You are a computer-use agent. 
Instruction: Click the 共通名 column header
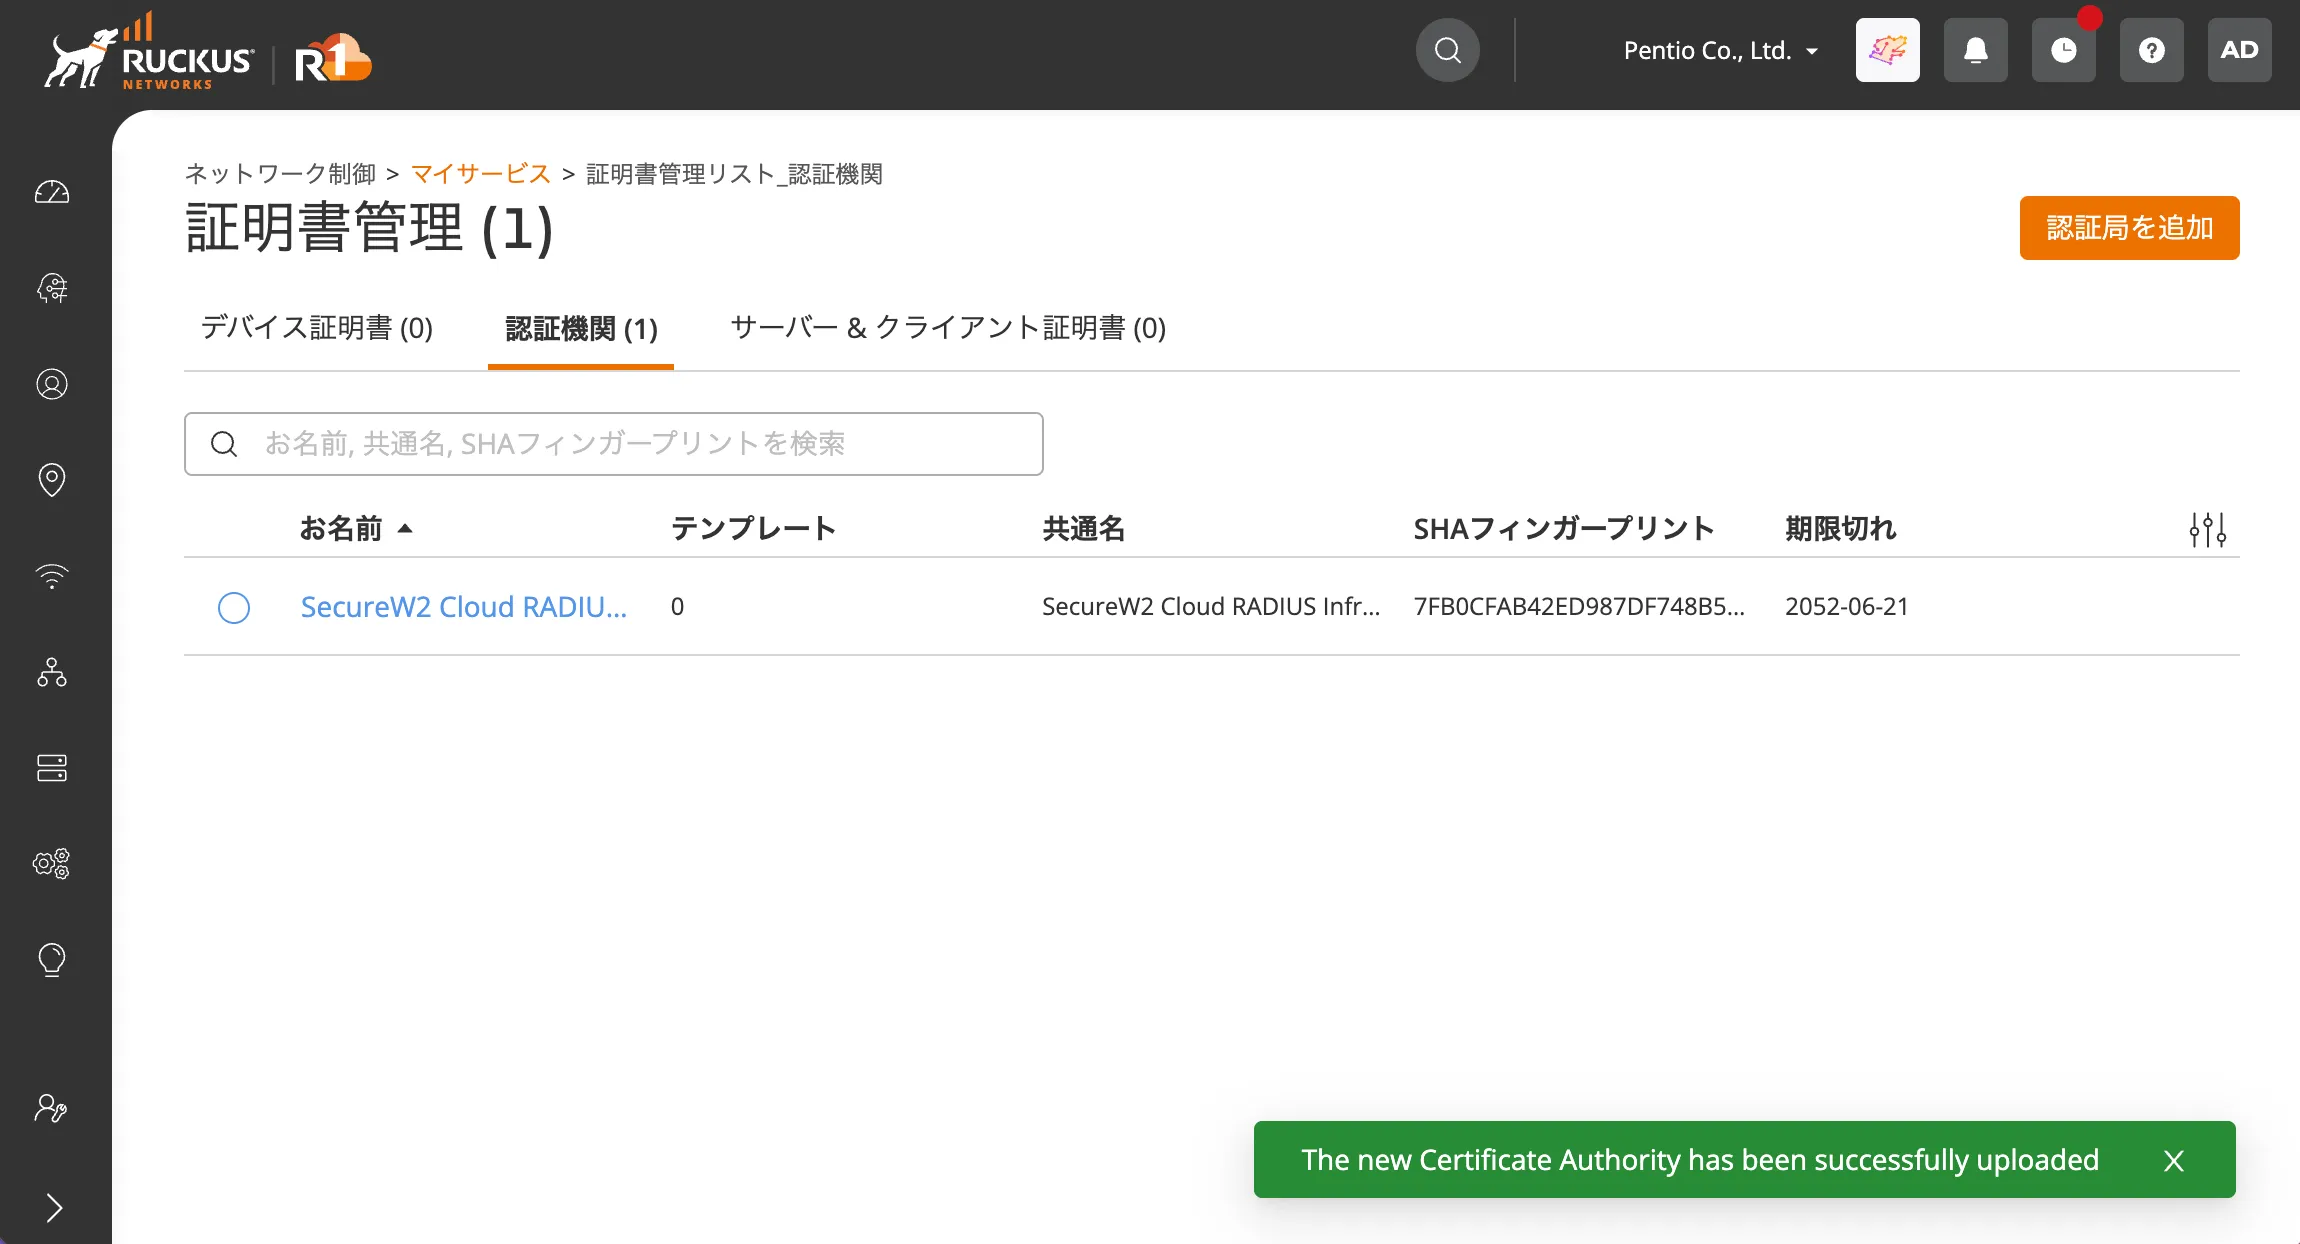coord(1083,528)
